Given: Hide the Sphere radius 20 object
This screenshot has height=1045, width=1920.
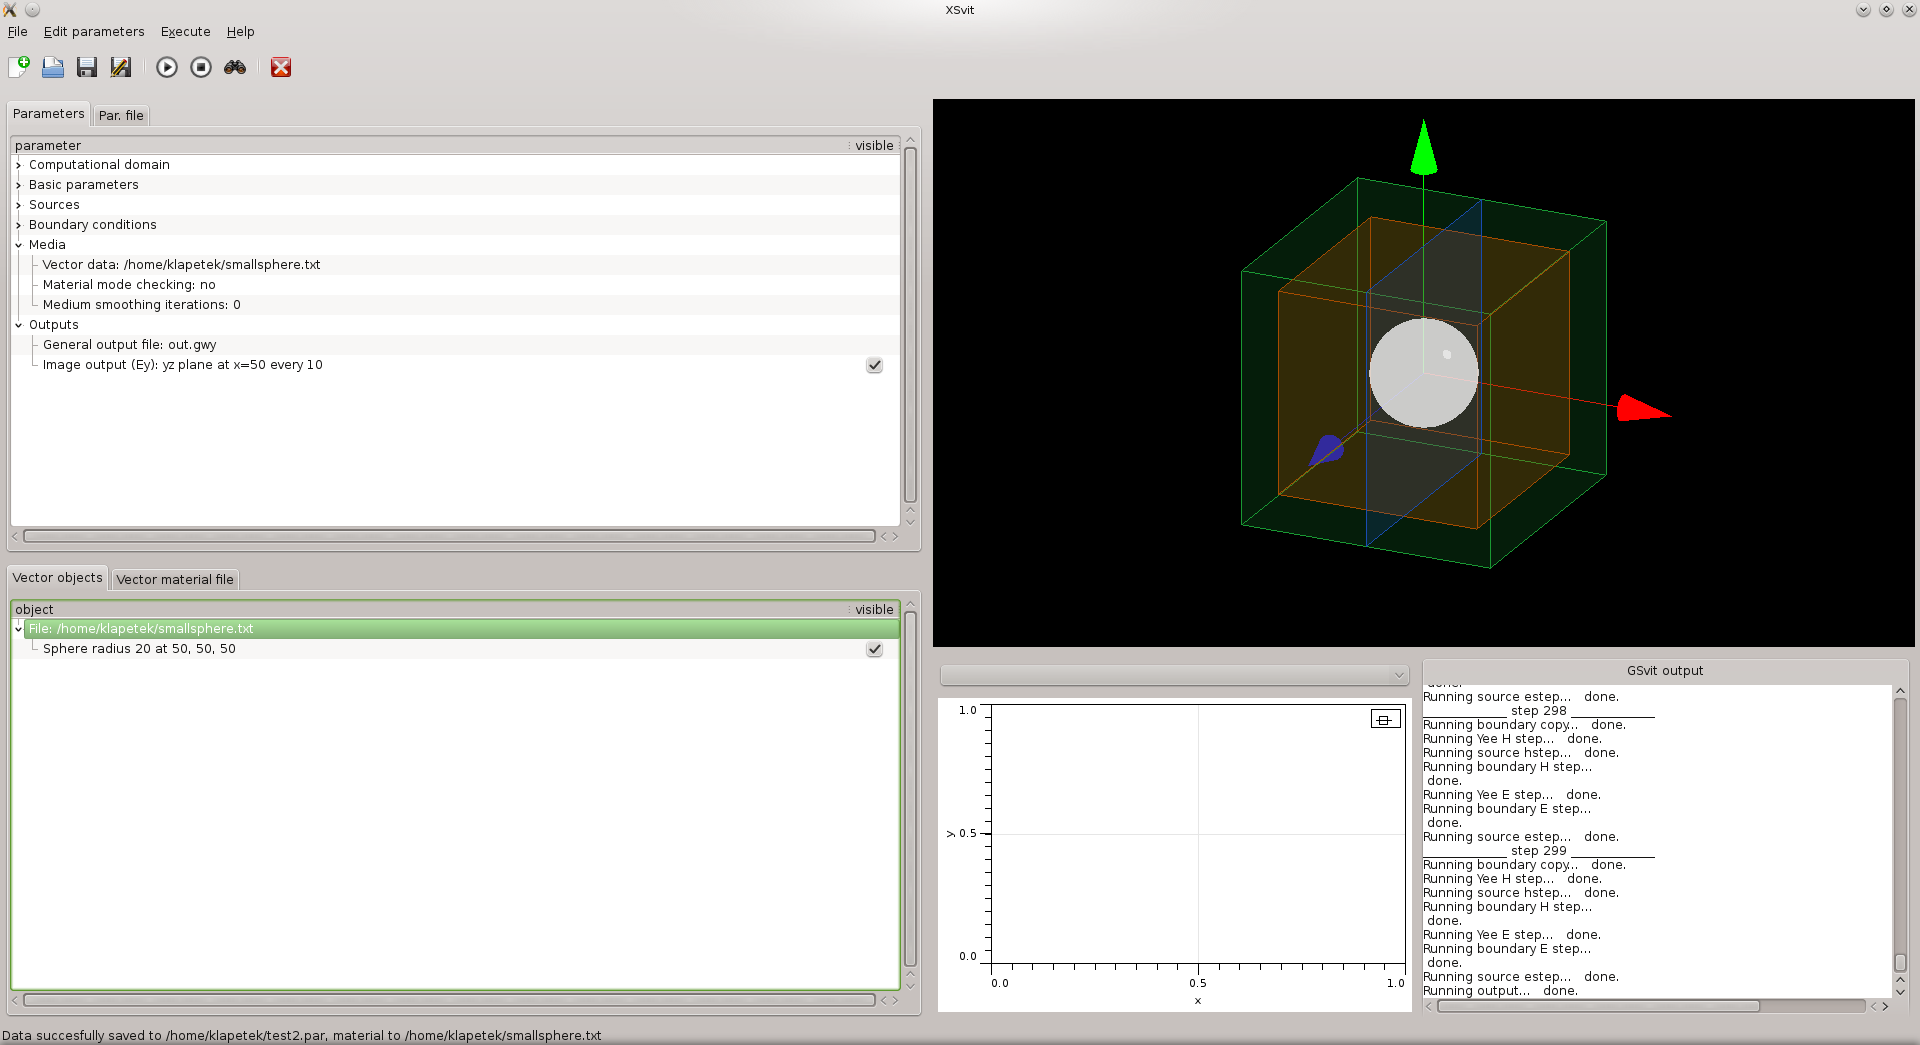Looking at the screenshot, I should [874, 649].
